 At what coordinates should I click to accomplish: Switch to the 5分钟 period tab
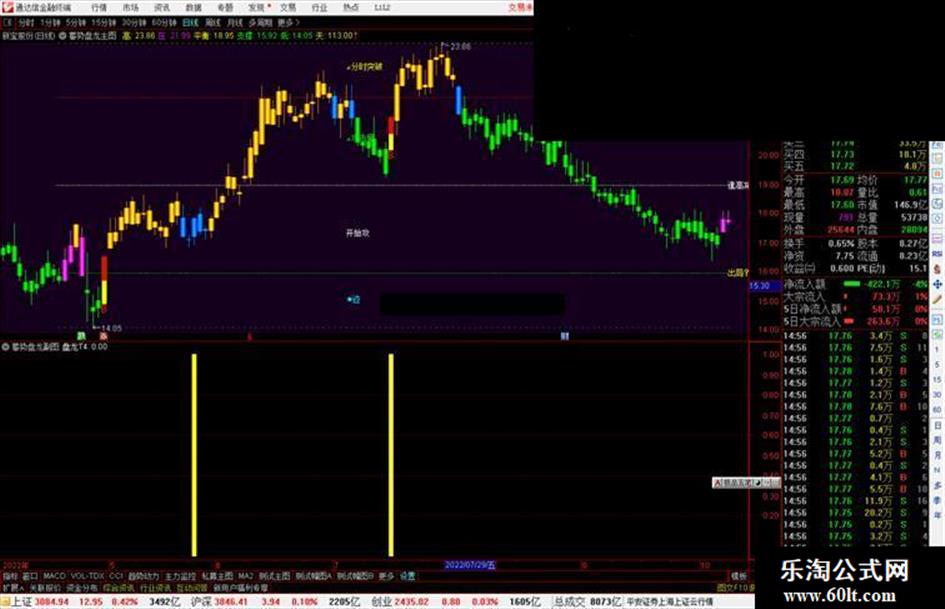pos(76,23)
